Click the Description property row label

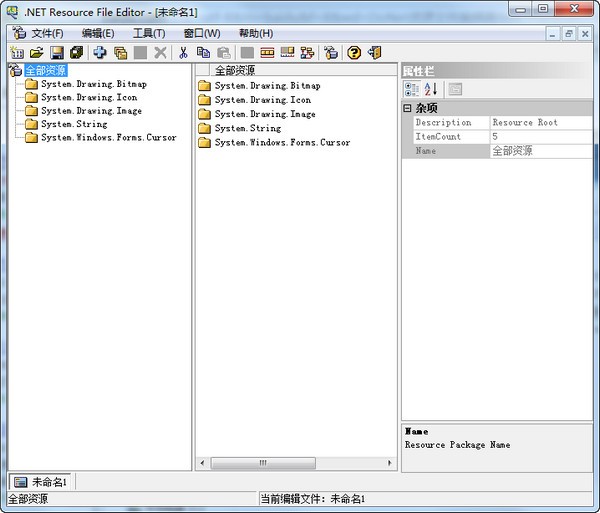click(452, 122)
